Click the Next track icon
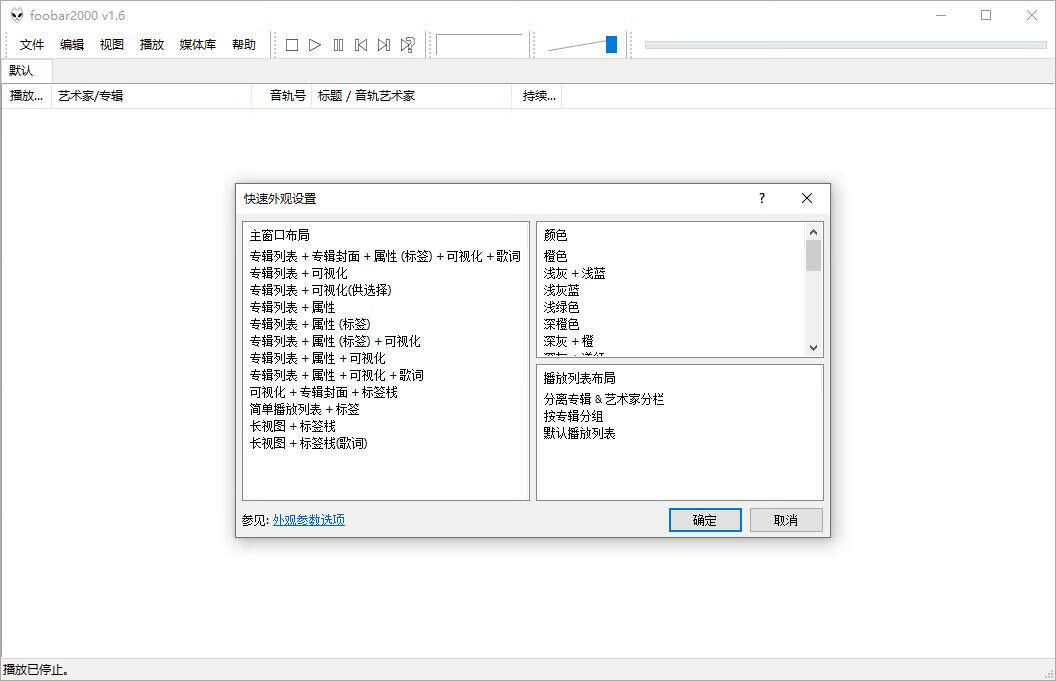Viewport: 1056px width, 681px height. [385, 44]
